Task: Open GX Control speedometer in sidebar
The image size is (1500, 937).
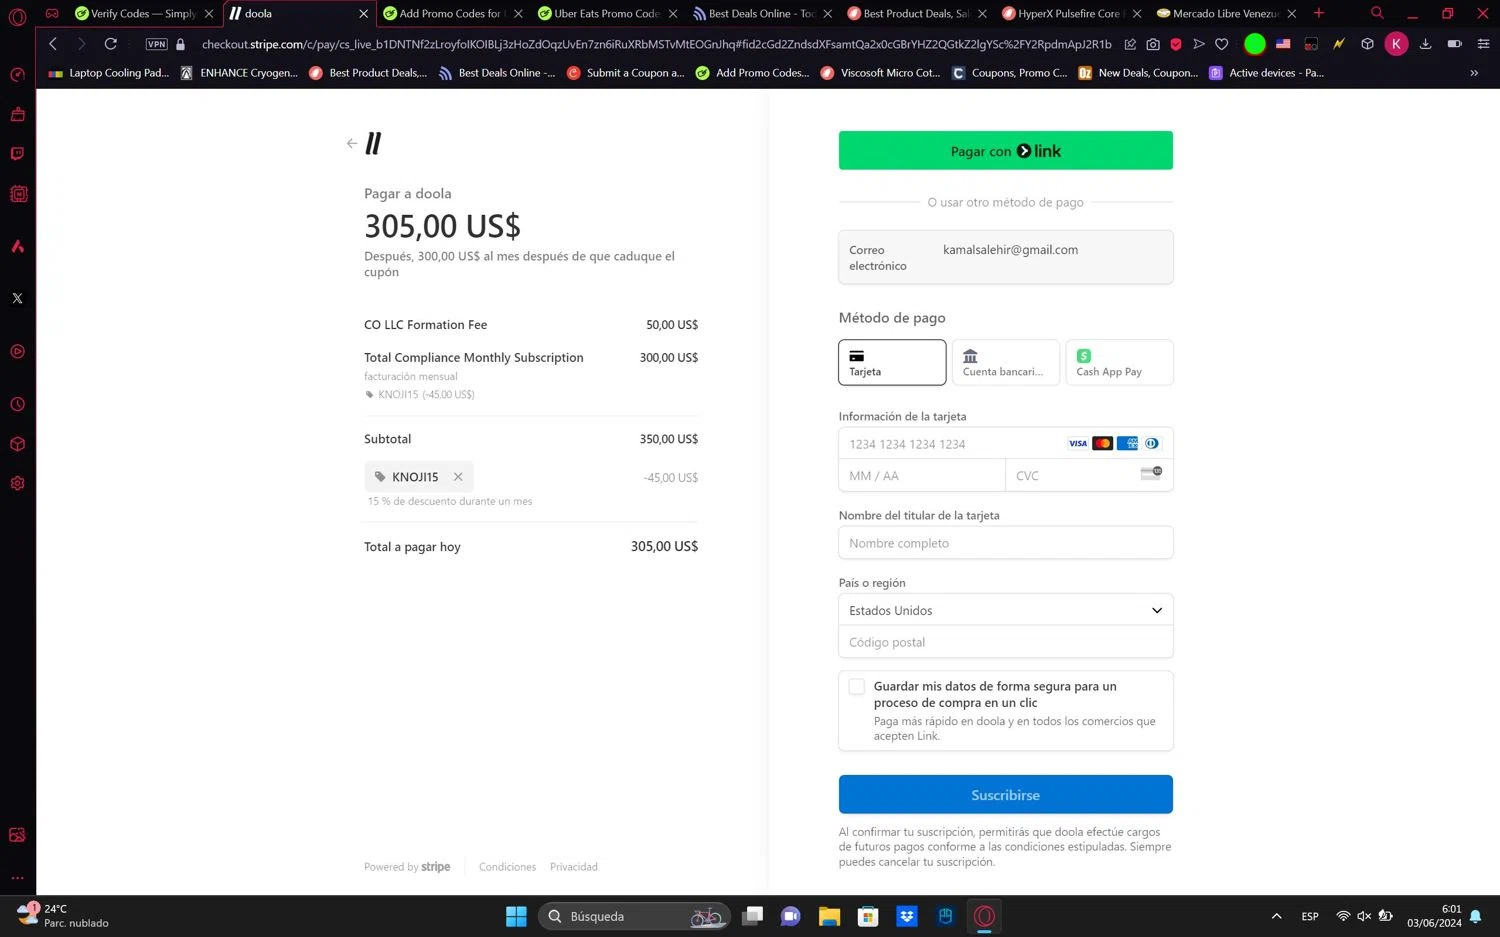Action: (17, 75)
